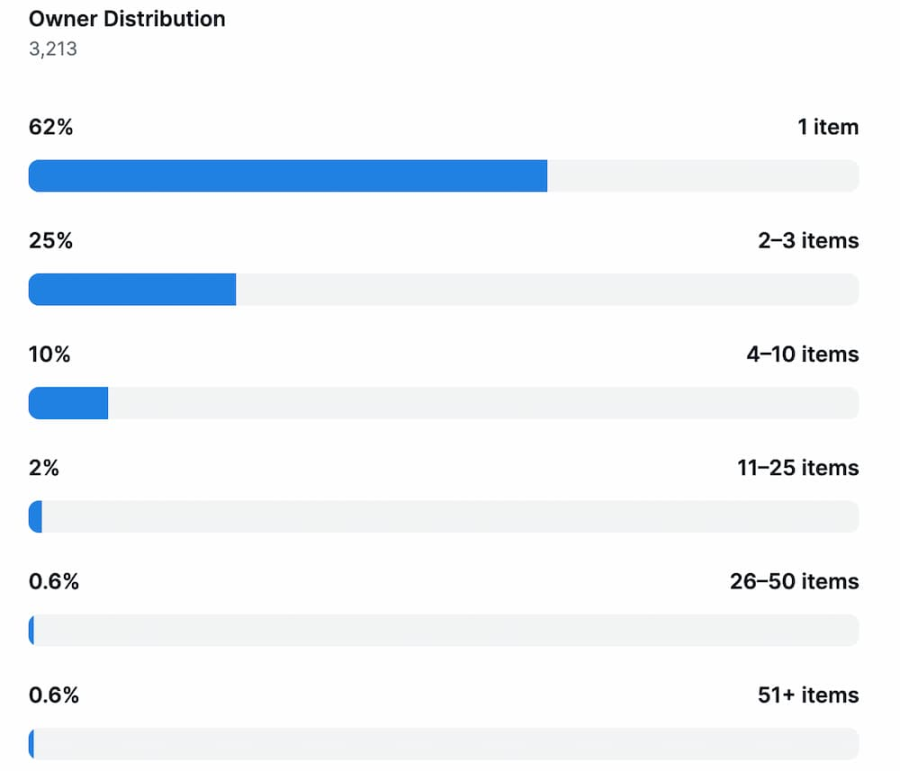This screenshot has width=900, height=771.
Task: Click the blue fill of the 10% bar
Action: [x=68, y=403]
